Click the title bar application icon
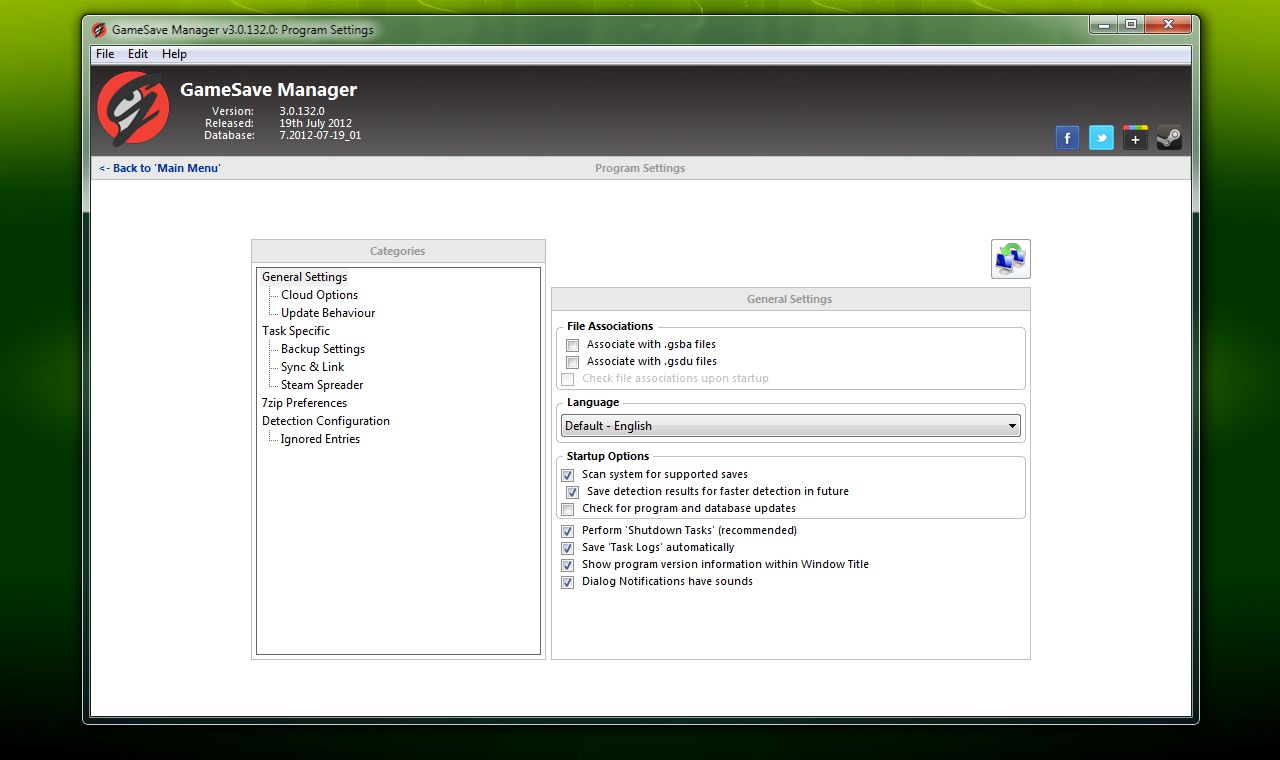The image size is (1280, 760). click(99, 30)
